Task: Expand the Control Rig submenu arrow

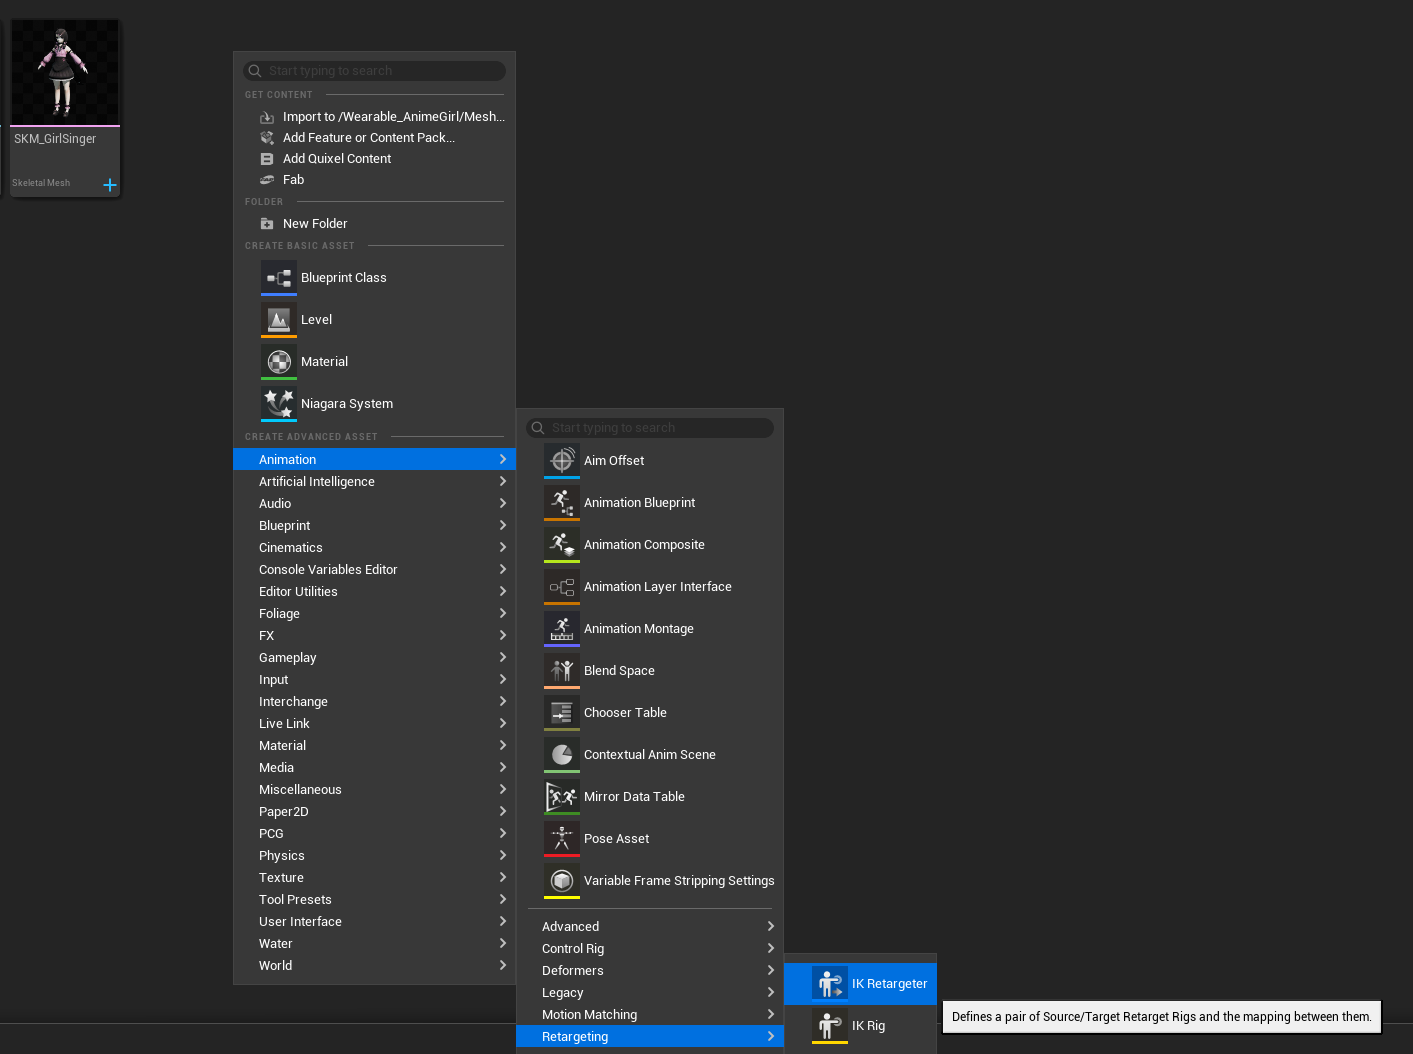Action: pos(770,948)
